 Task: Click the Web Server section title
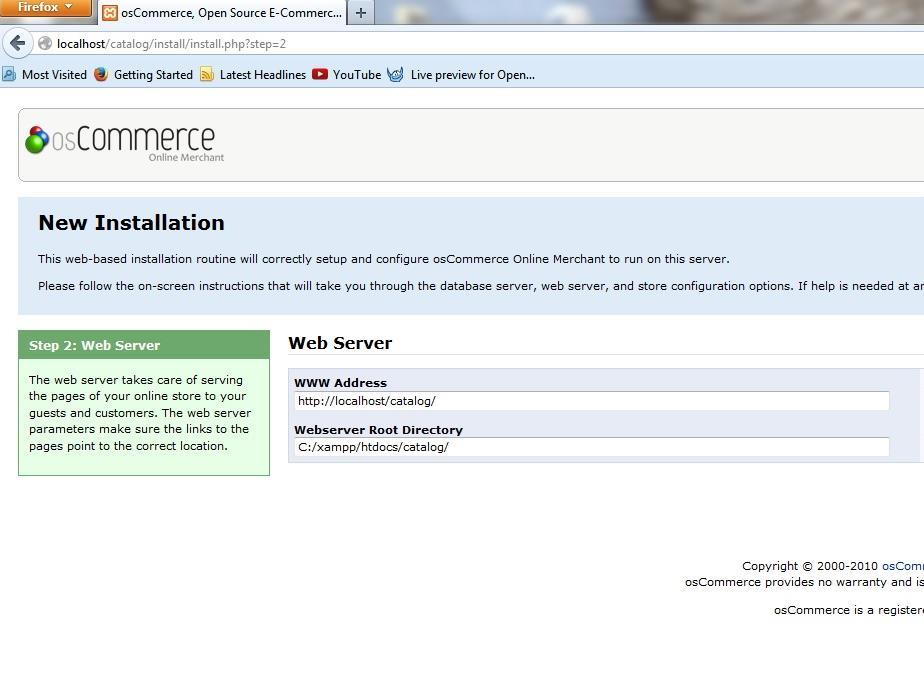(x=340, y=343)
